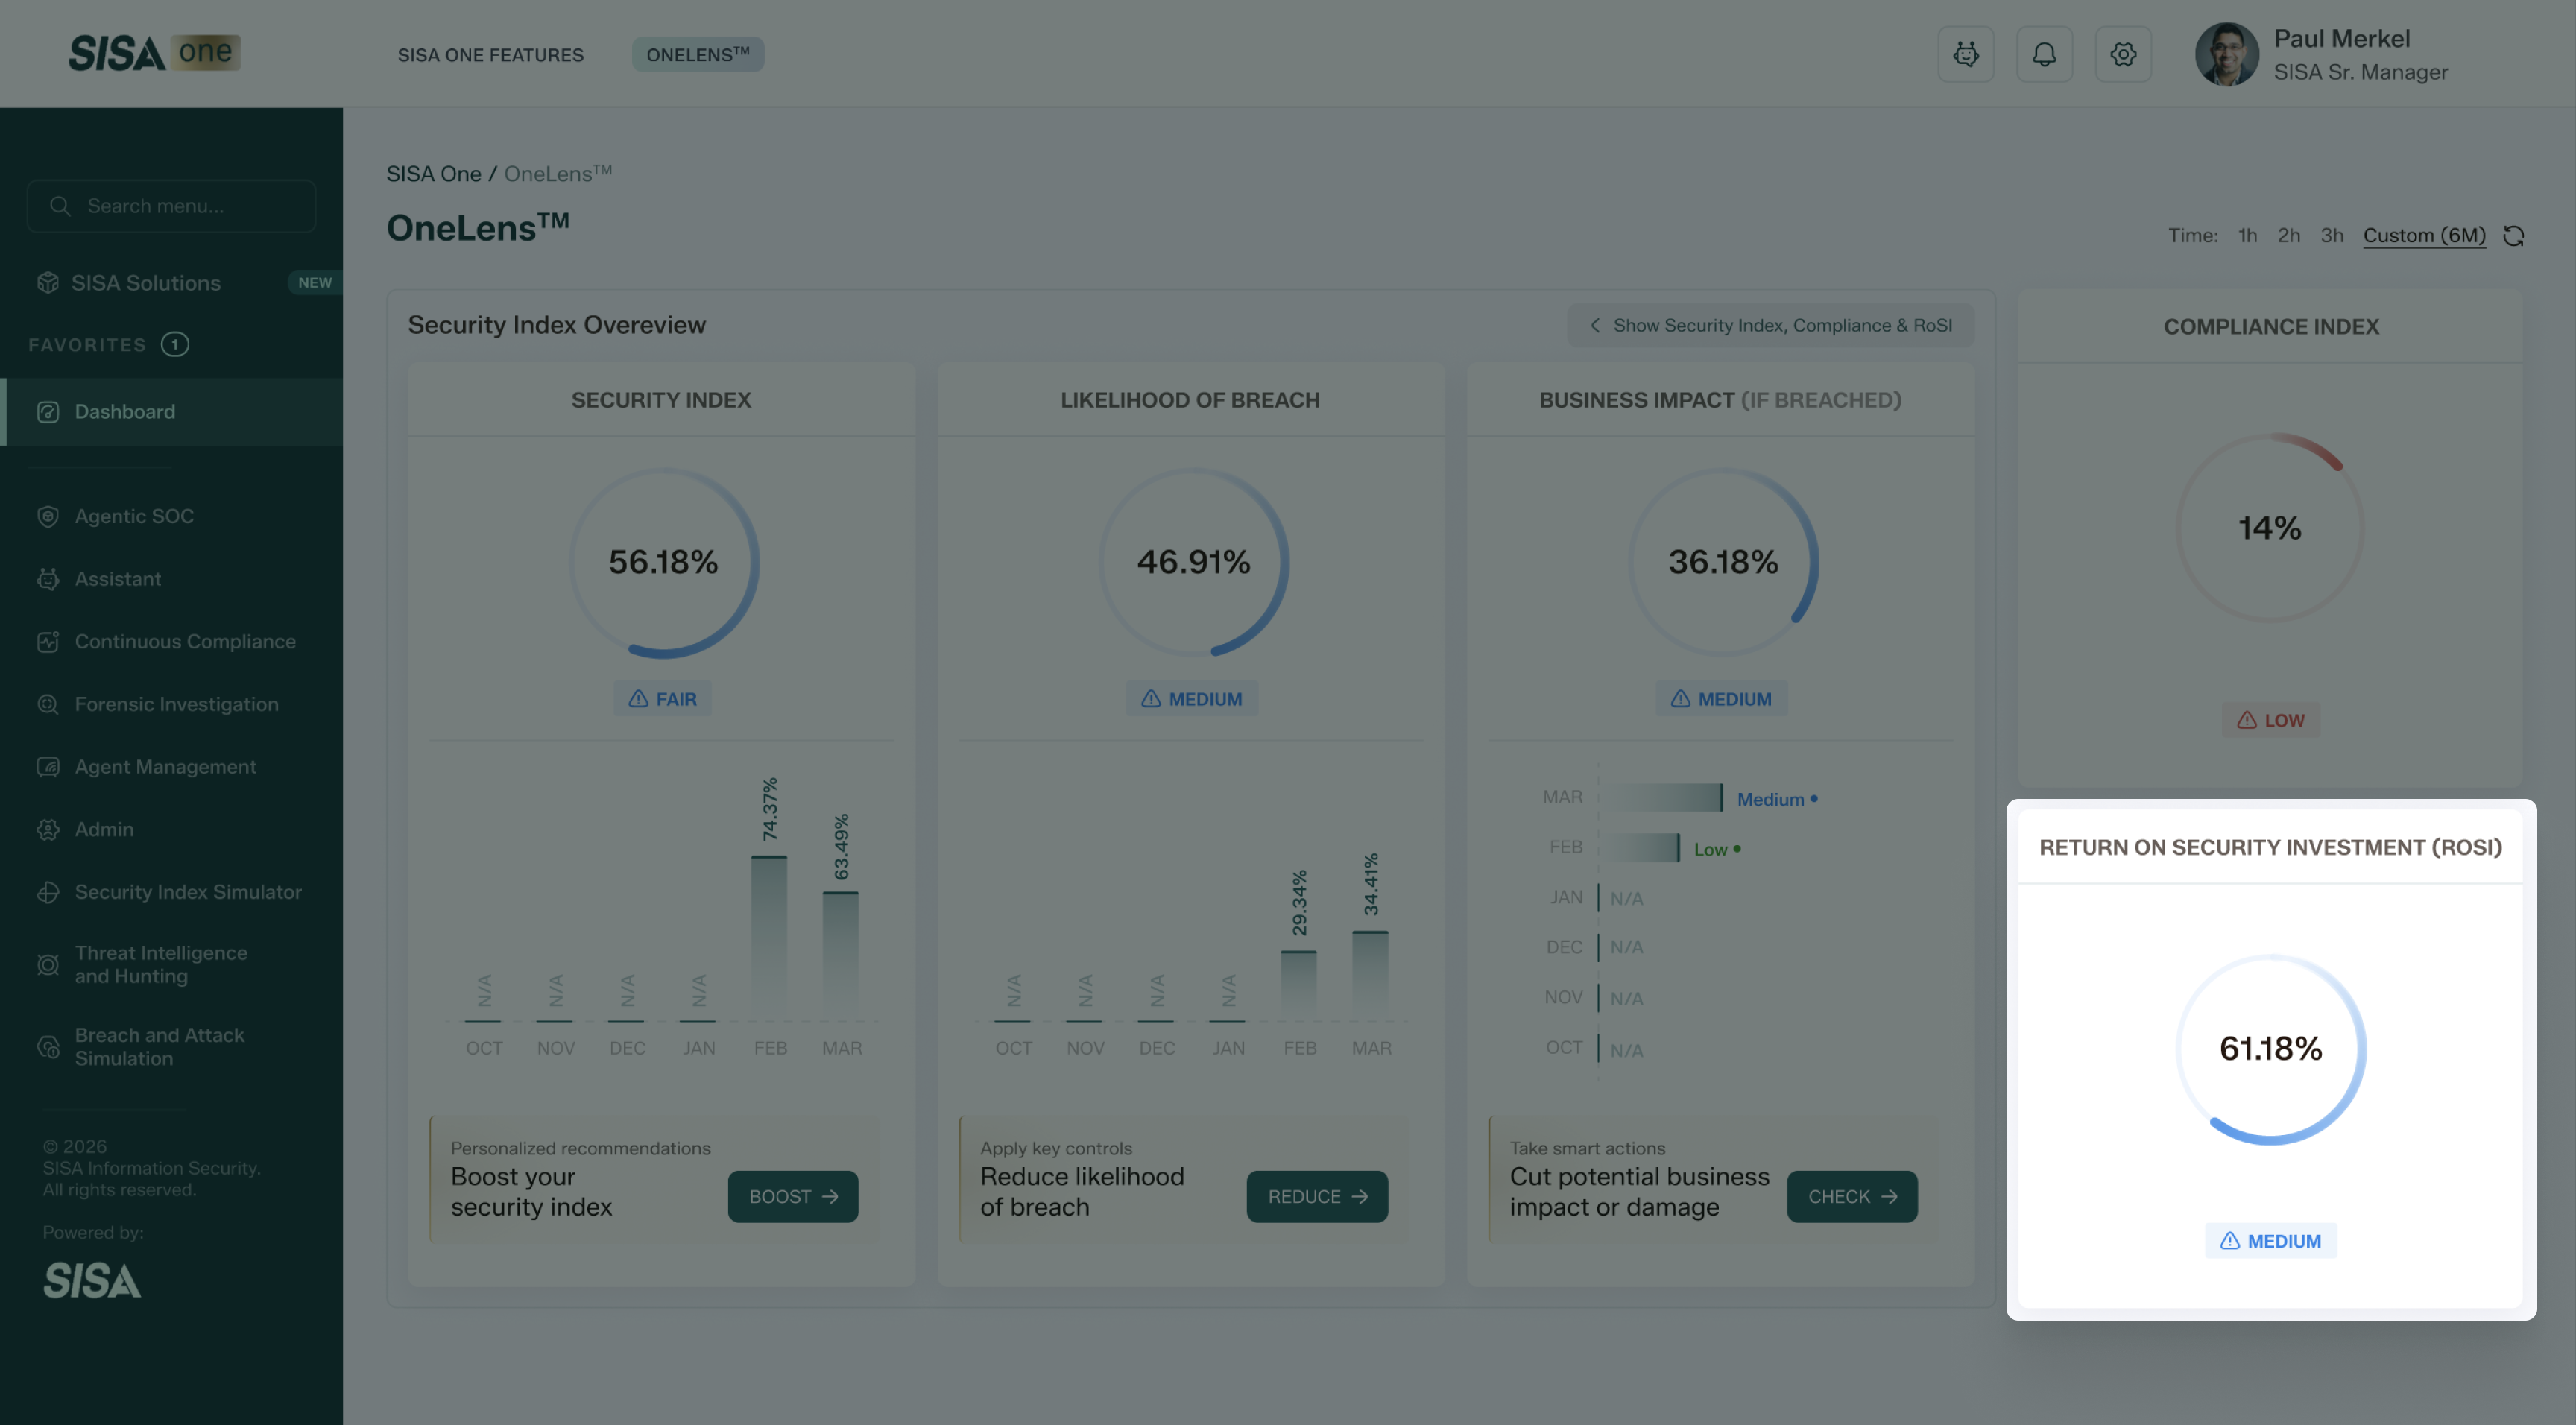Open Forensic Investigation in sidebar

point(176,704)
